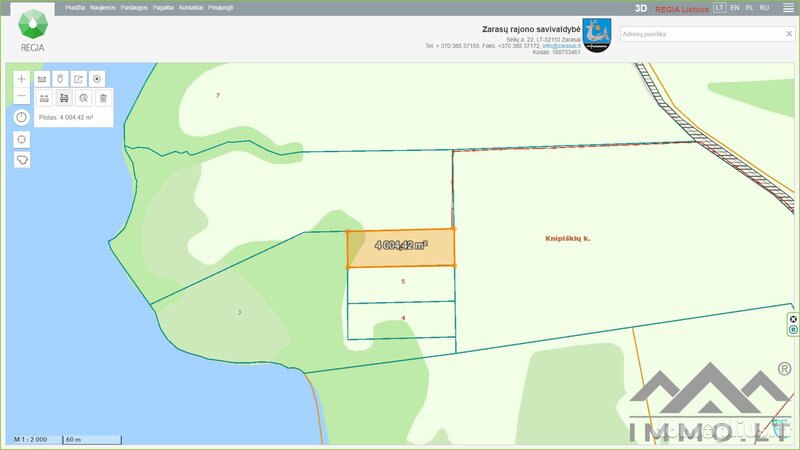Switch language to PL
Viewport: 800px width, 450px height.
(749, 8)
